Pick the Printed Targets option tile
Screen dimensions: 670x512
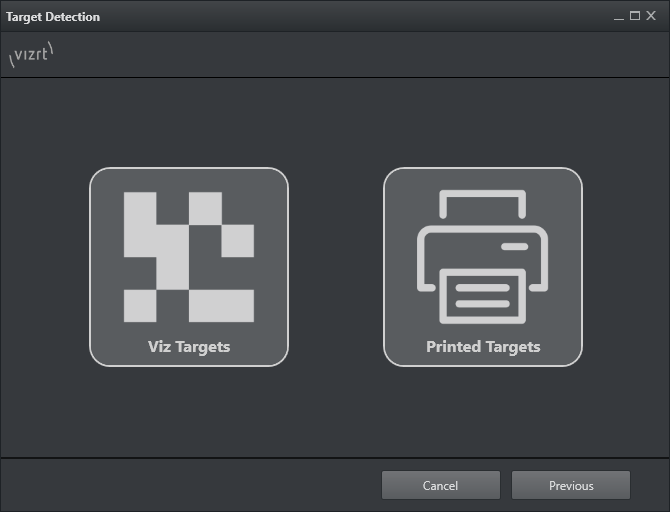pyautogui.click(x=483, y=266)
